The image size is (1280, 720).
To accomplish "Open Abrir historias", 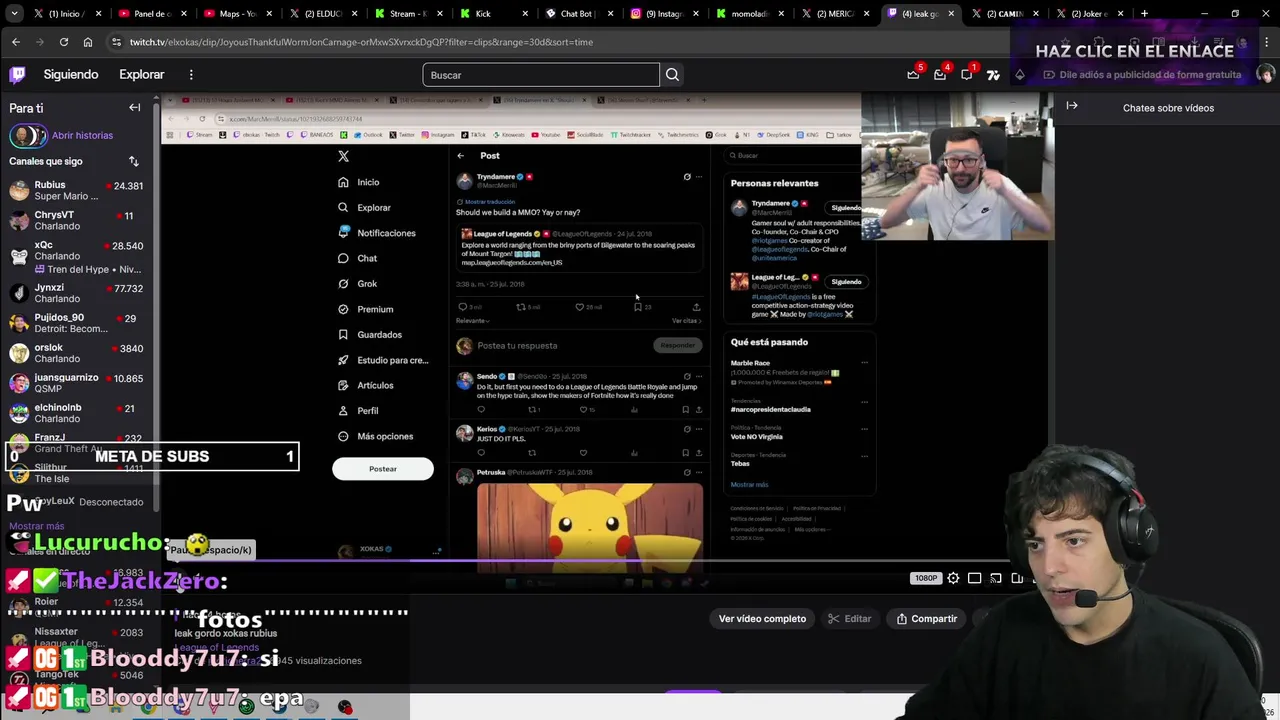I will click(62, 135).
